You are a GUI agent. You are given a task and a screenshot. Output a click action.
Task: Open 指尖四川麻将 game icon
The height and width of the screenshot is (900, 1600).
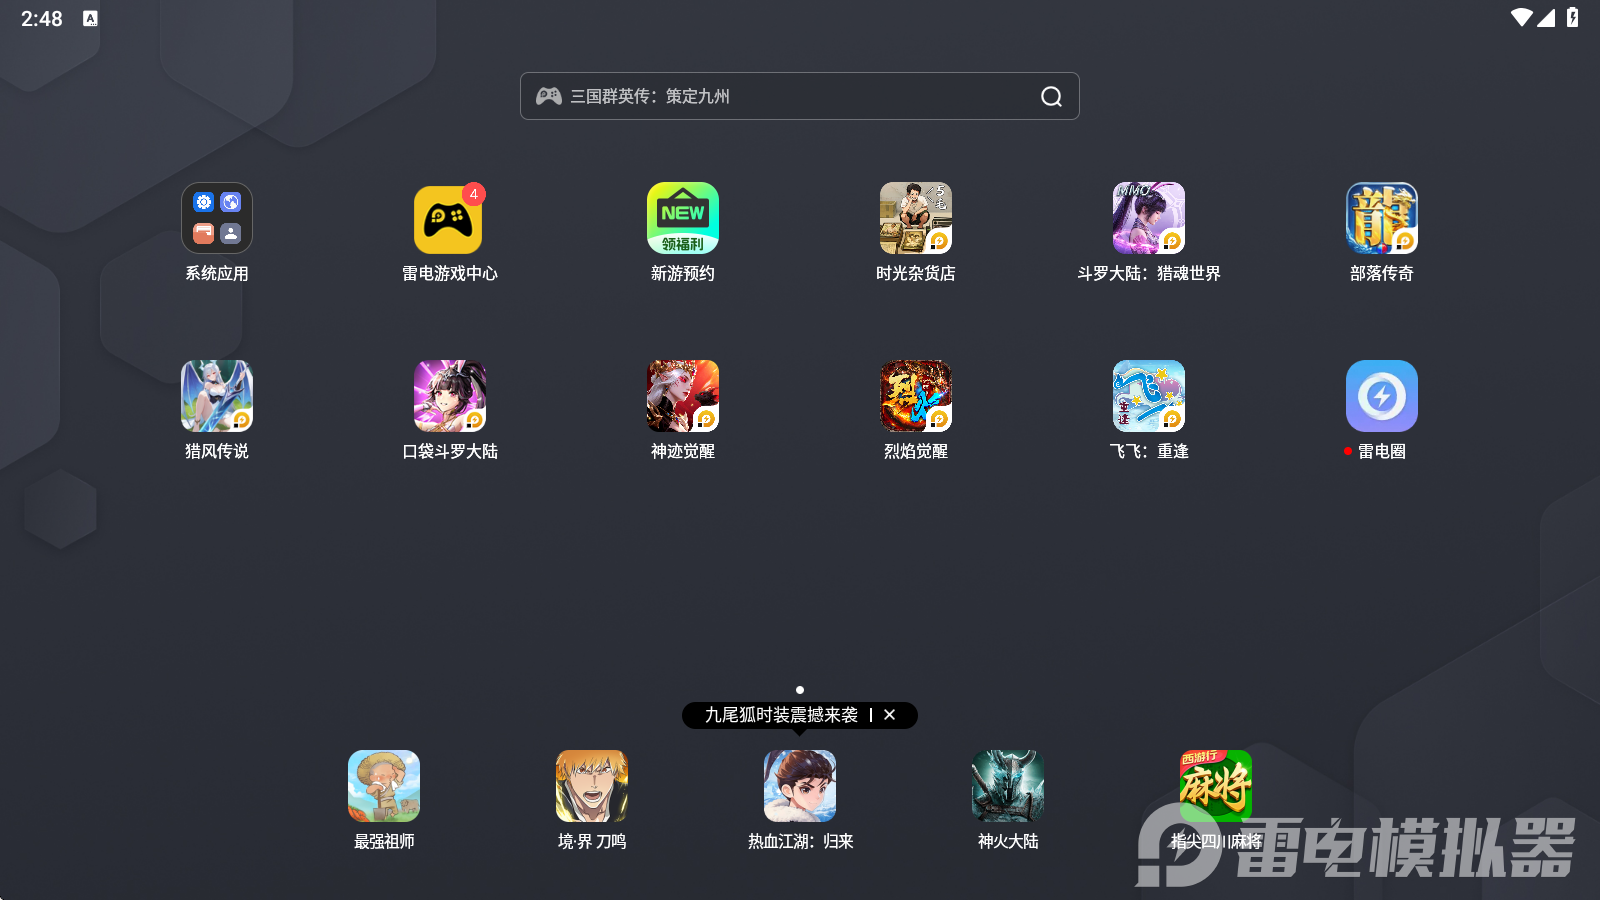tap(1216, 786)
